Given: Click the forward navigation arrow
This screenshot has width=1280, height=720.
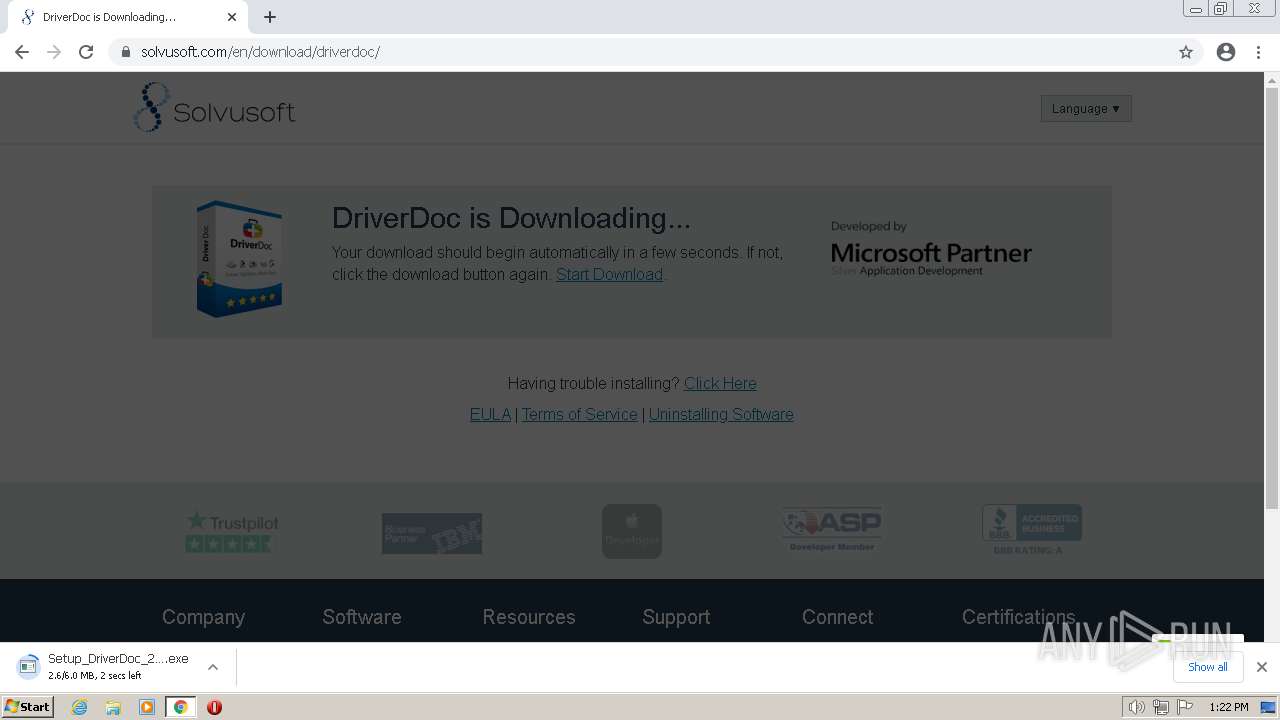Looking at the screenshot, I should [x=54, y=52].
